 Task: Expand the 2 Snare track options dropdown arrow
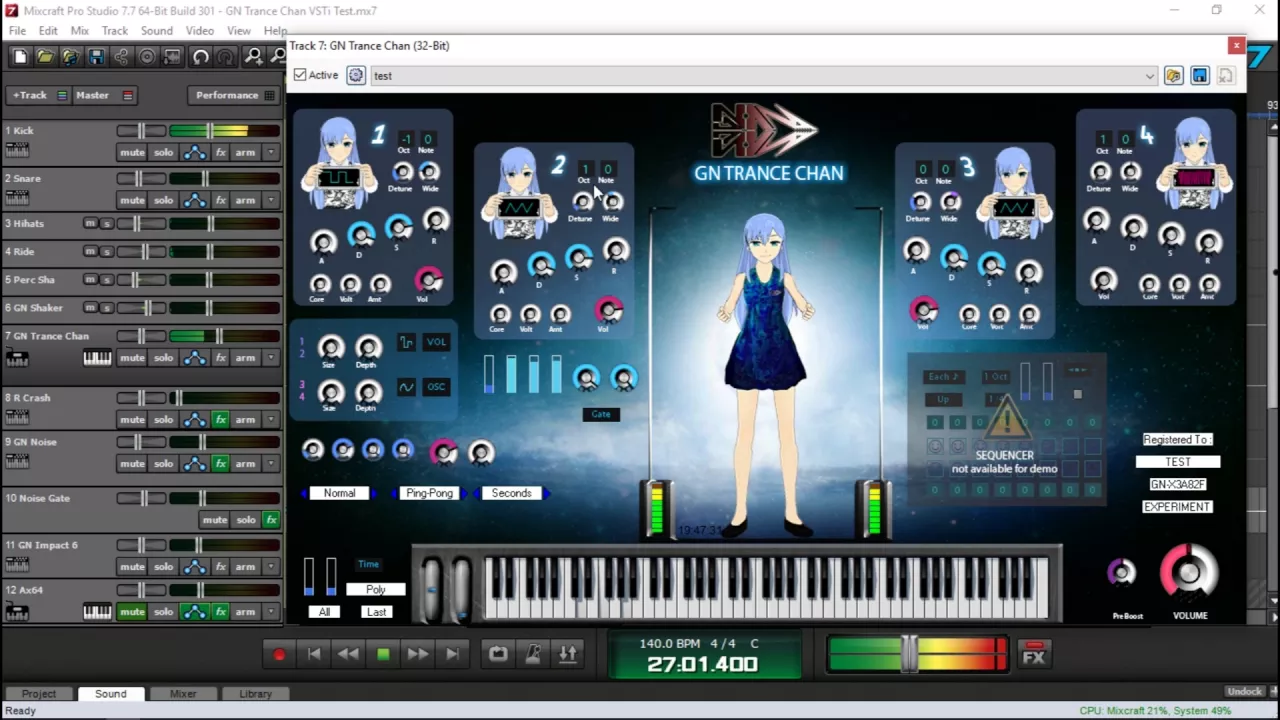click(x=271, y=200)
